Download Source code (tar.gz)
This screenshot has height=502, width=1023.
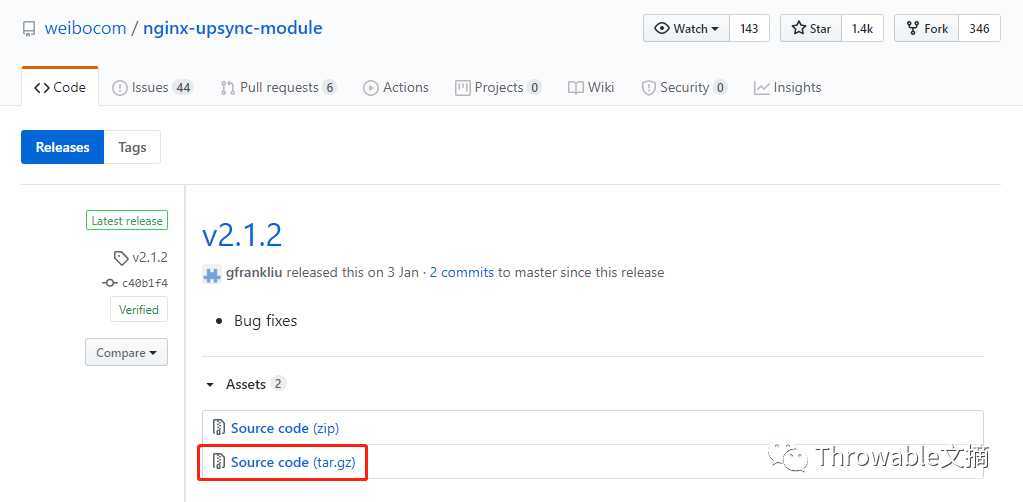pos(292,462)
